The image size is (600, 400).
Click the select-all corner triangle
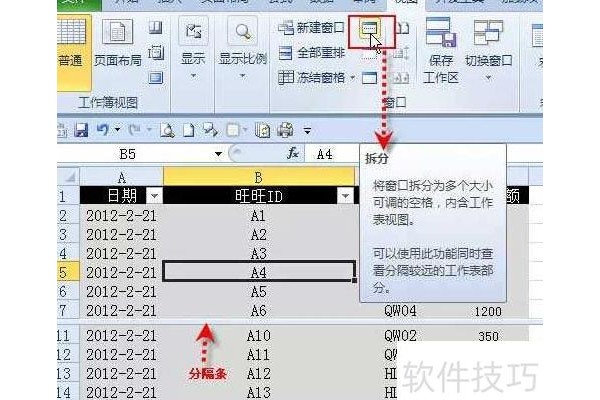point(69,178)
